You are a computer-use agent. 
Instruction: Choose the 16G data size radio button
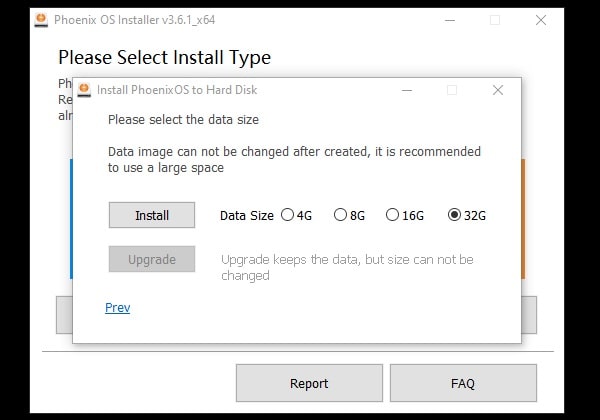392,215
